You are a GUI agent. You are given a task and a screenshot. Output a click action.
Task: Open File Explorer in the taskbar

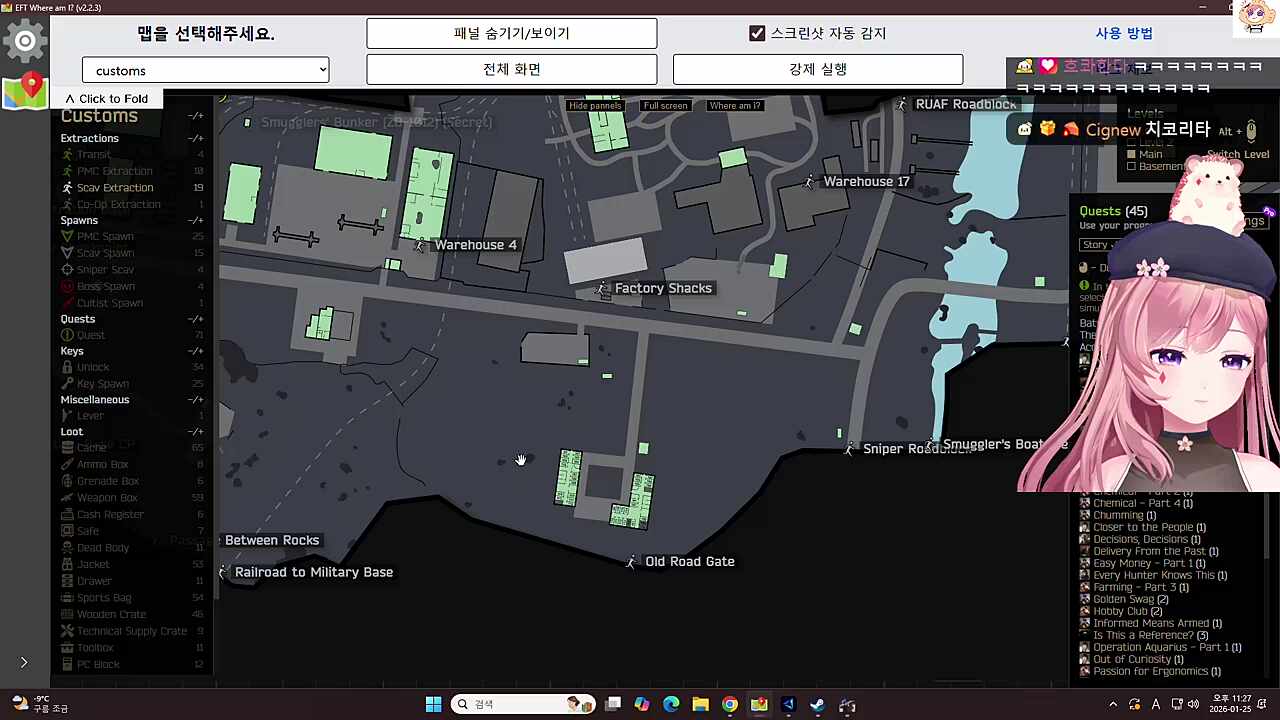(700, 705)
